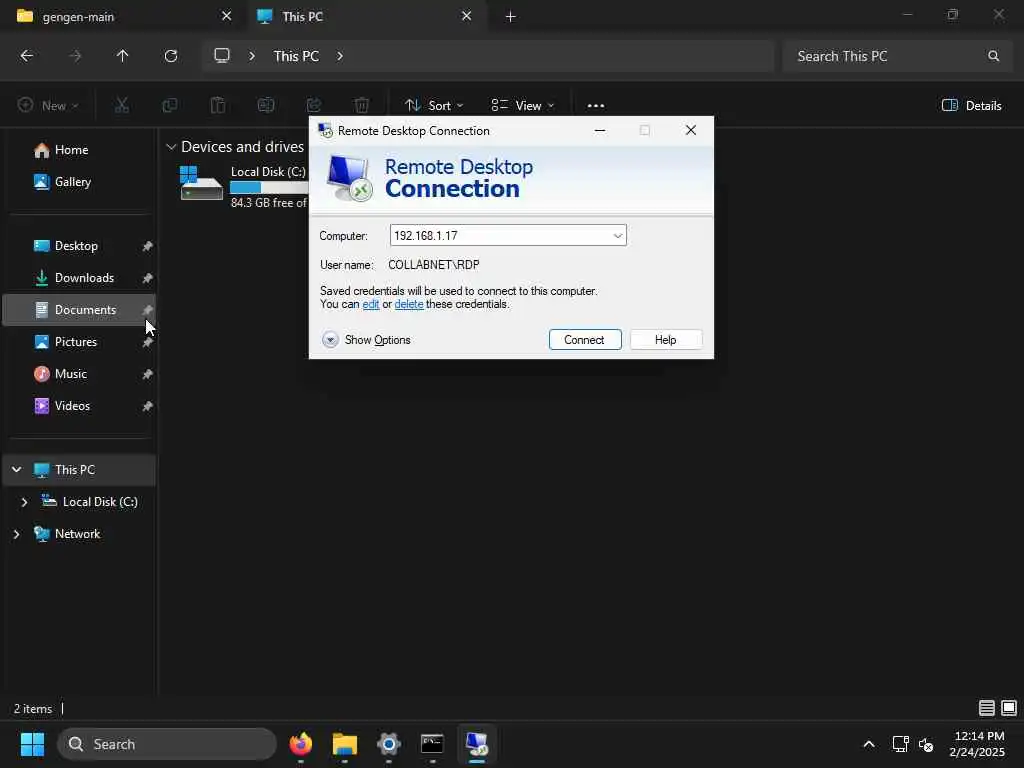The image size is (1024, 768).
Task: Open Help in the Remote Desktop dialog
Action: 665,340
